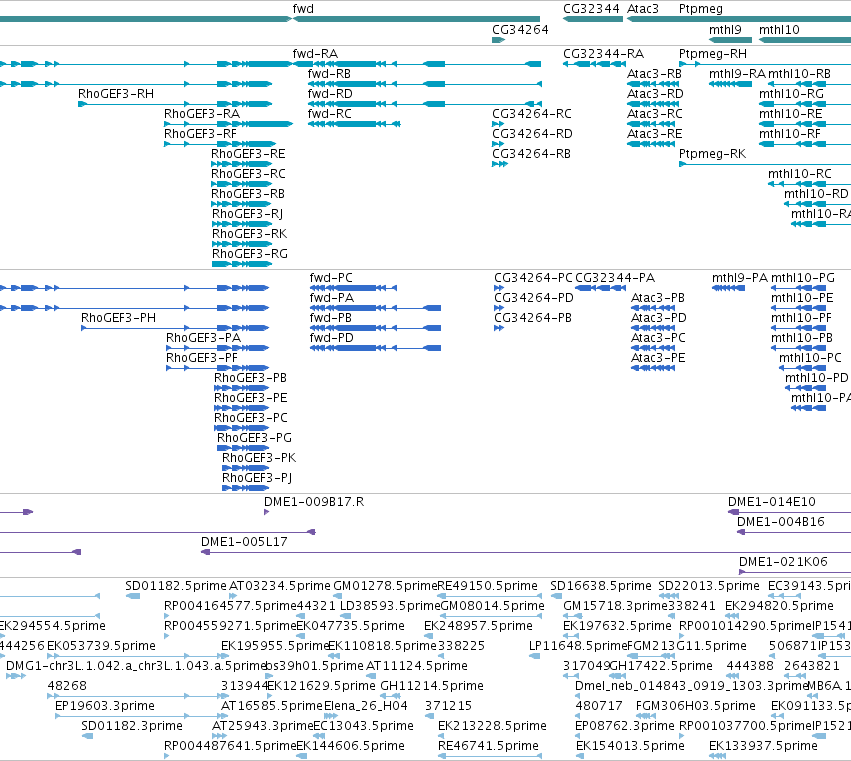Click transcript RhoGEF3-RJ
851x761 pixels.
pos(242,224)
